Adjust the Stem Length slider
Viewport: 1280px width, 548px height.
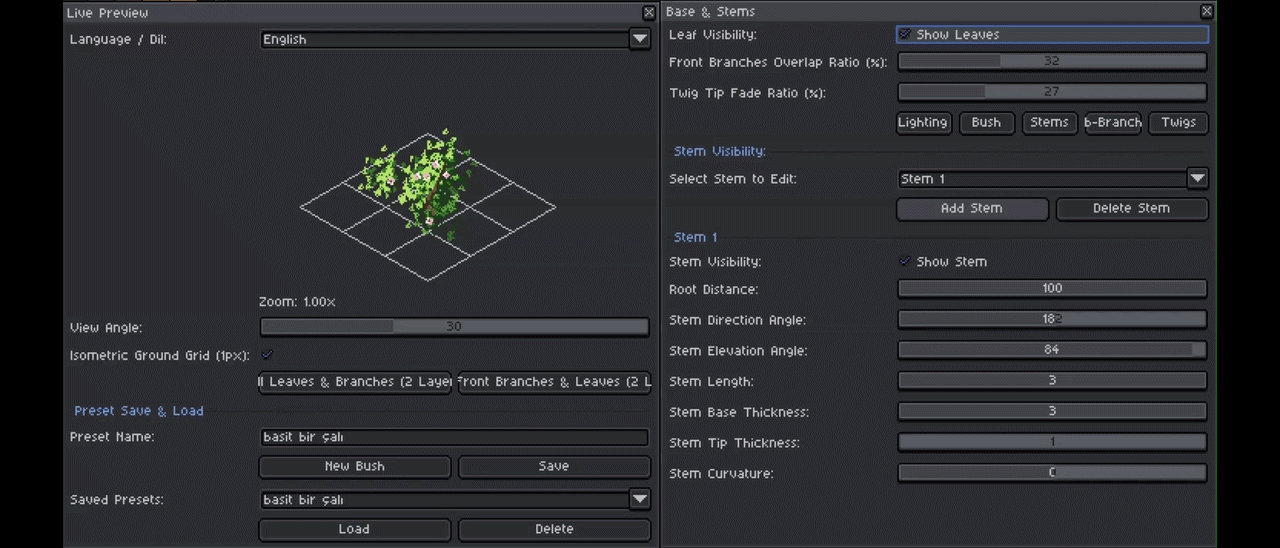point(1052,380)
